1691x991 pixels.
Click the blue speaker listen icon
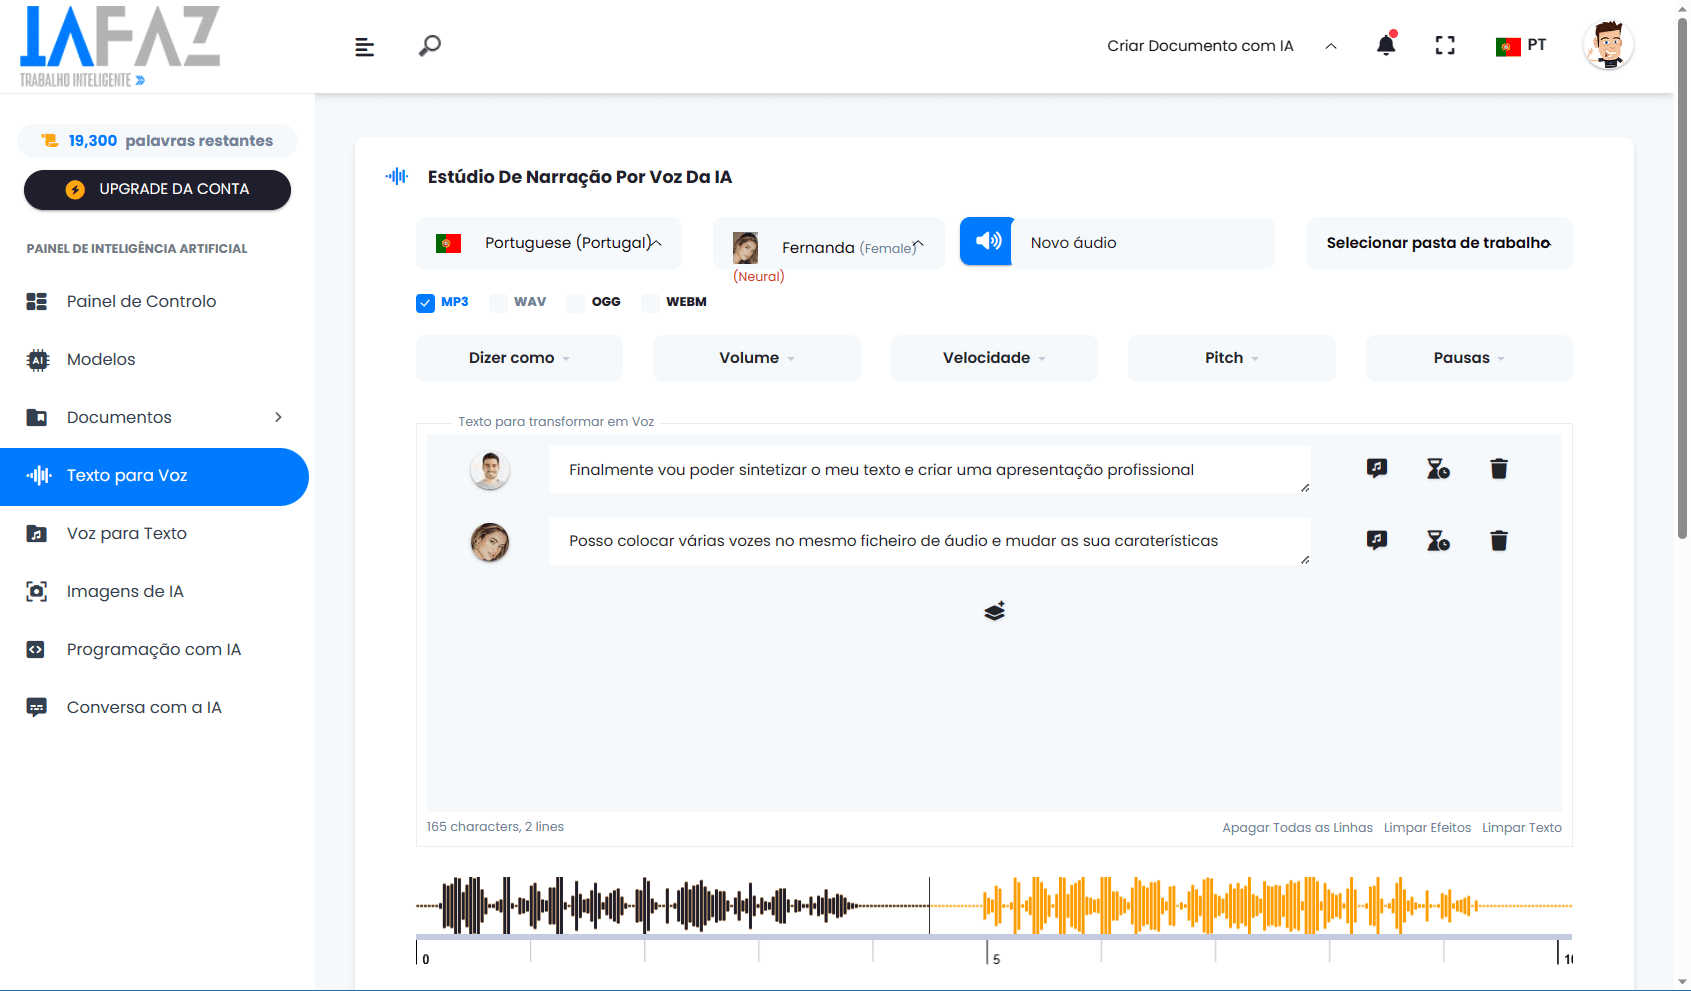(987, 242)
